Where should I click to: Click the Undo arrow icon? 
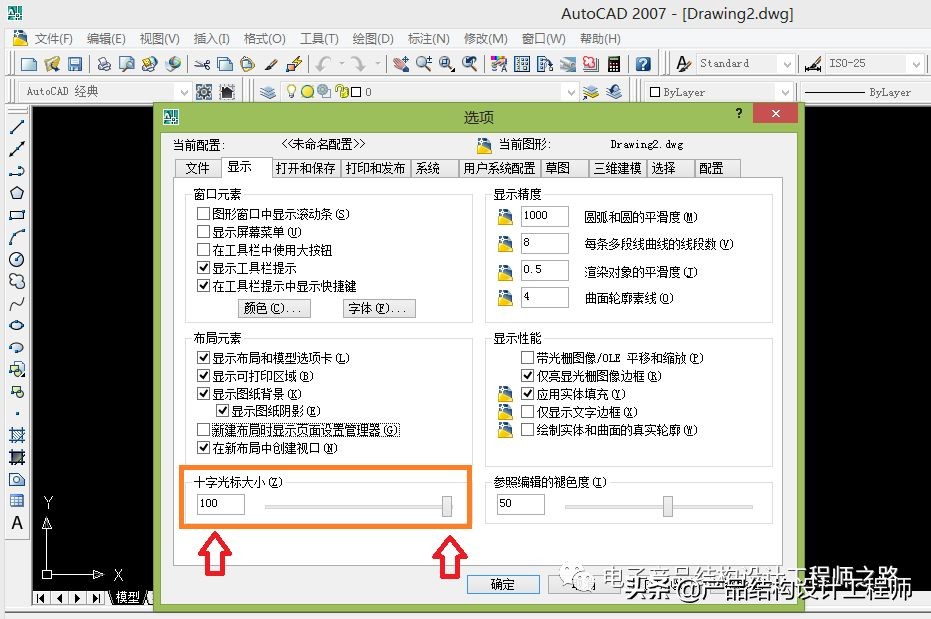pos(323,64)
